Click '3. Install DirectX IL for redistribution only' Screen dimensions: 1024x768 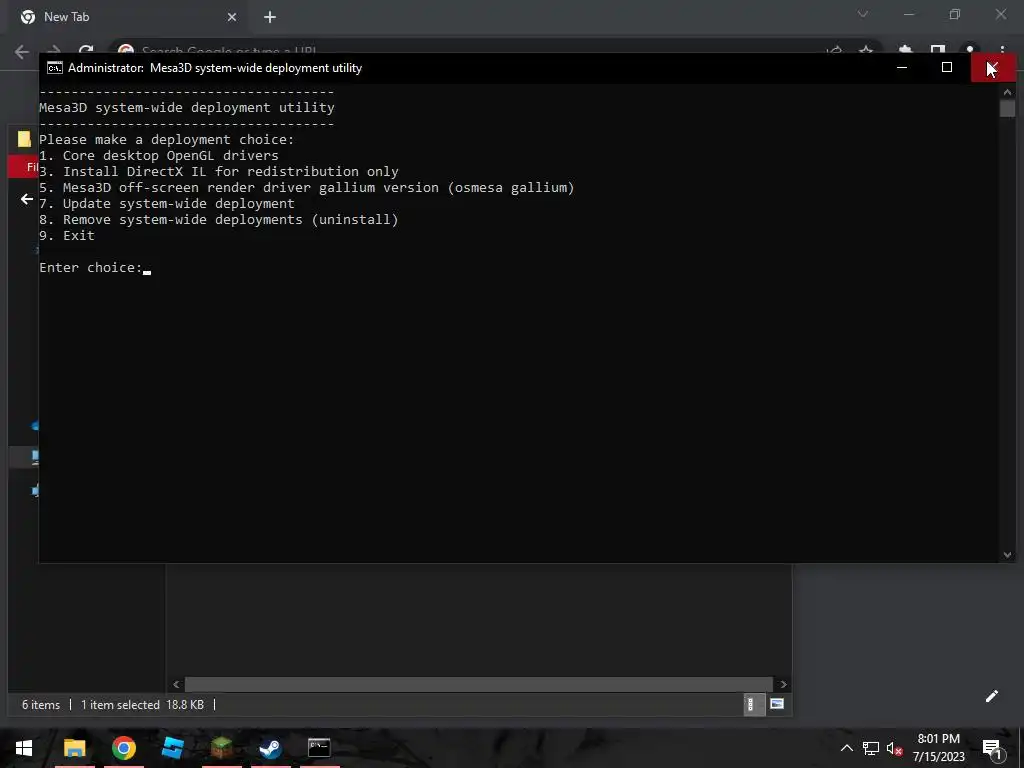coord(219,172)
